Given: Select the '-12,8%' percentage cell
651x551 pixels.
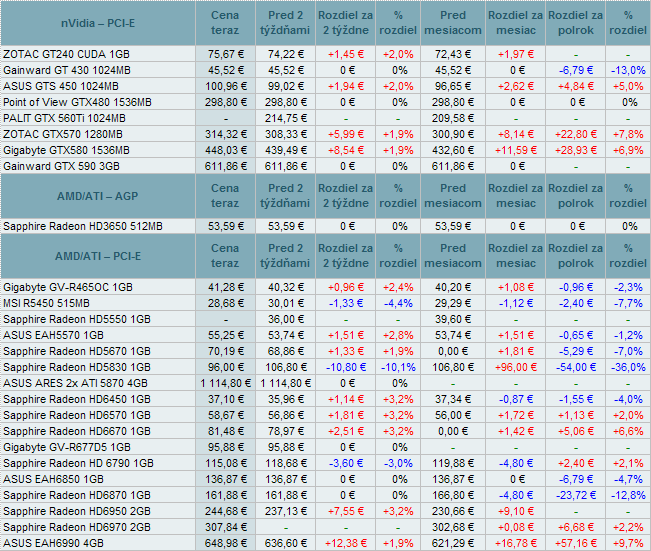Looking at the screenshot, I should (628, 495).
